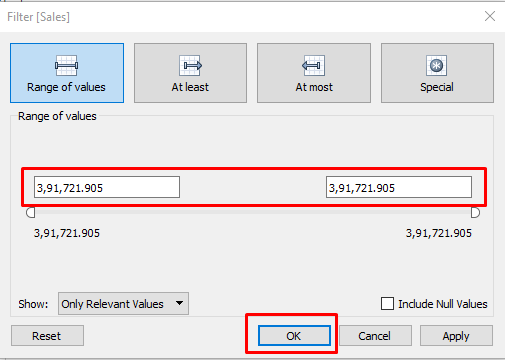The height and width of the screenshot is (360, 505).
Task: Apply the filter settings
Action: point(456,336)
